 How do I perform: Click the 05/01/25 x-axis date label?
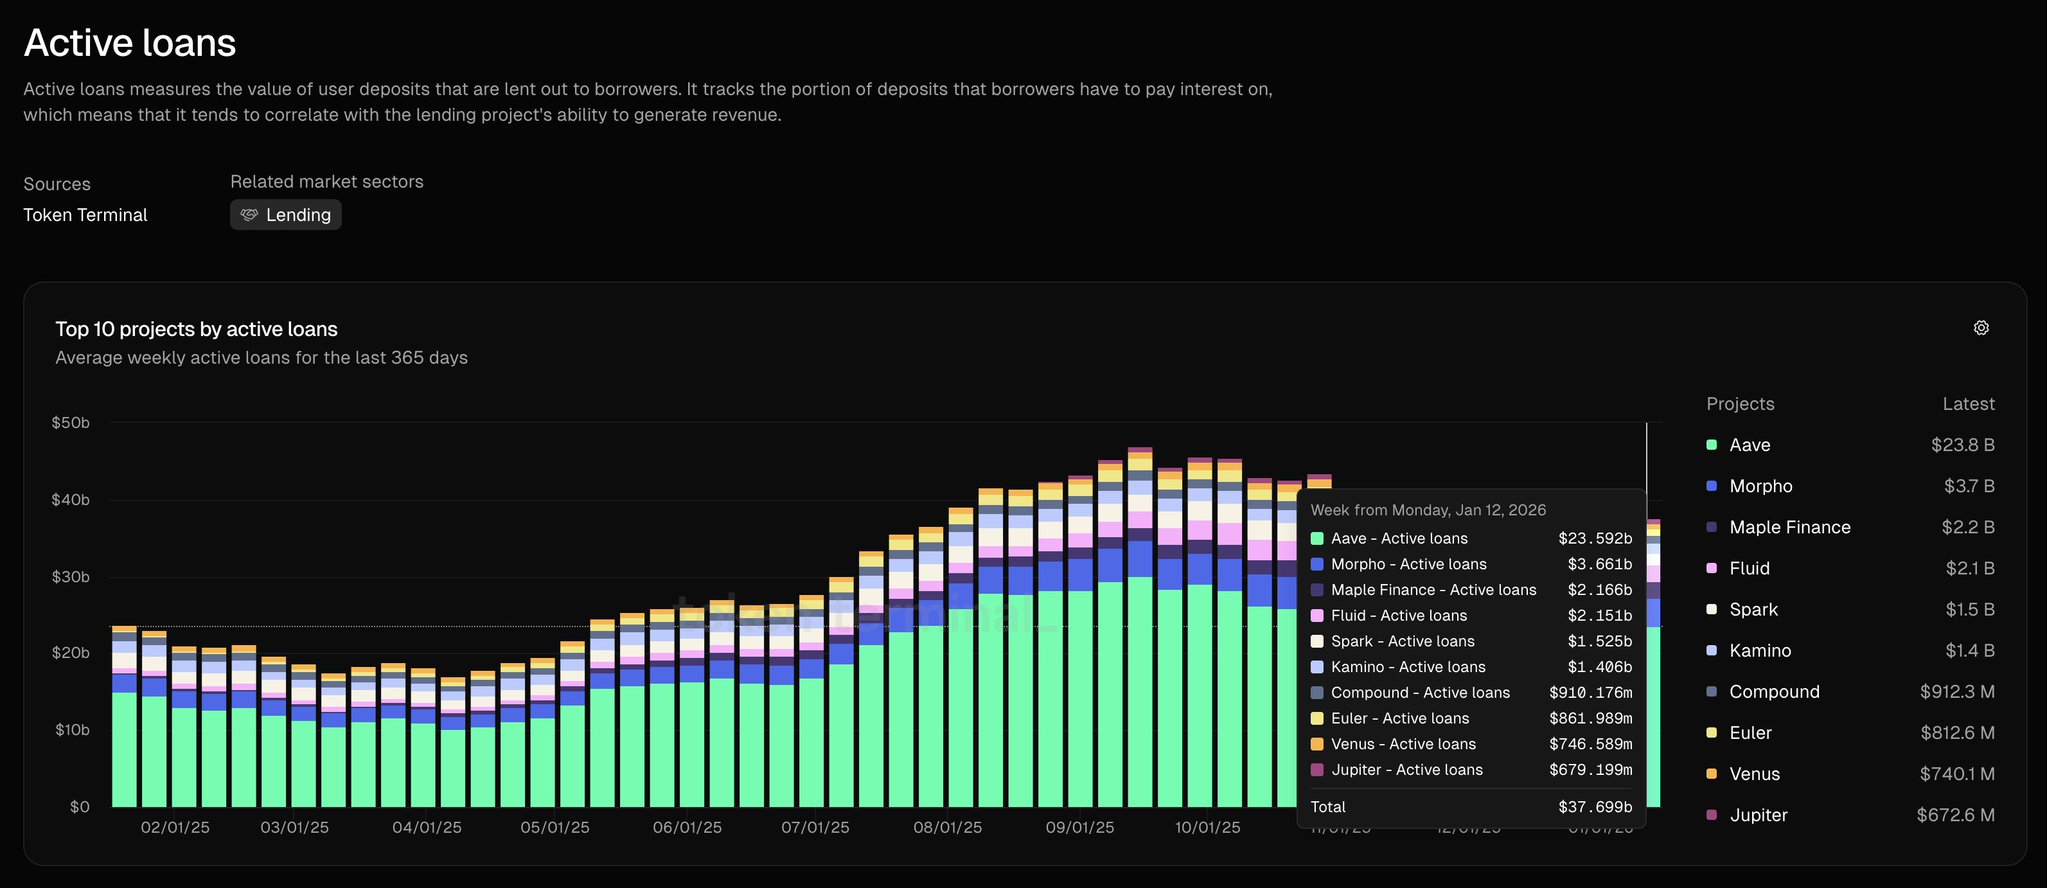554,828
